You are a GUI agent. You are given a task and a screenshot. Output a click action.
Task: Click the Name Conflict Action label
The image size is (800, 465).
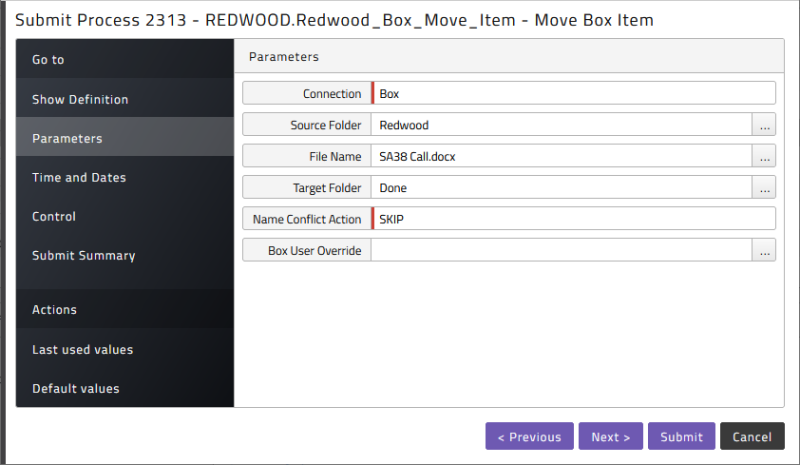pos(307,219)
